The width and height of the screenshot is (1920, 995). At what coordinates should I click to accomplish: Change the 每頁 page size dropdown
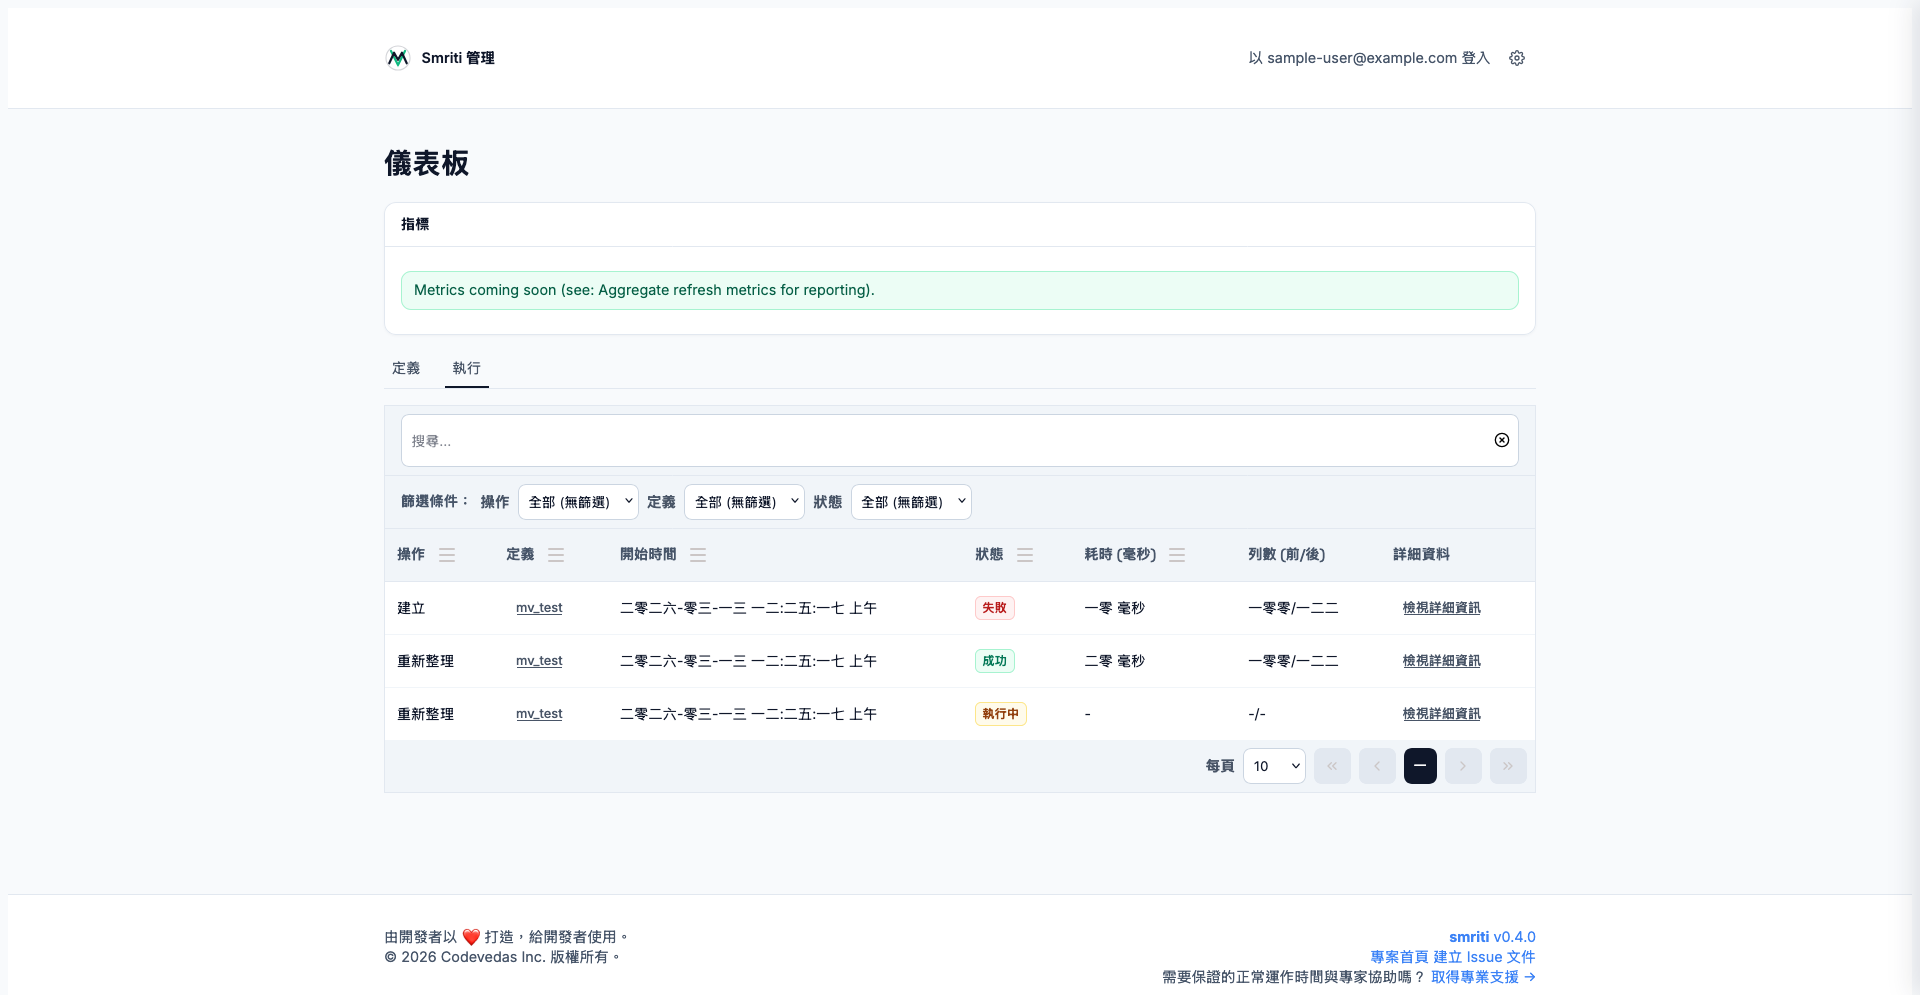pos(1274,766)
